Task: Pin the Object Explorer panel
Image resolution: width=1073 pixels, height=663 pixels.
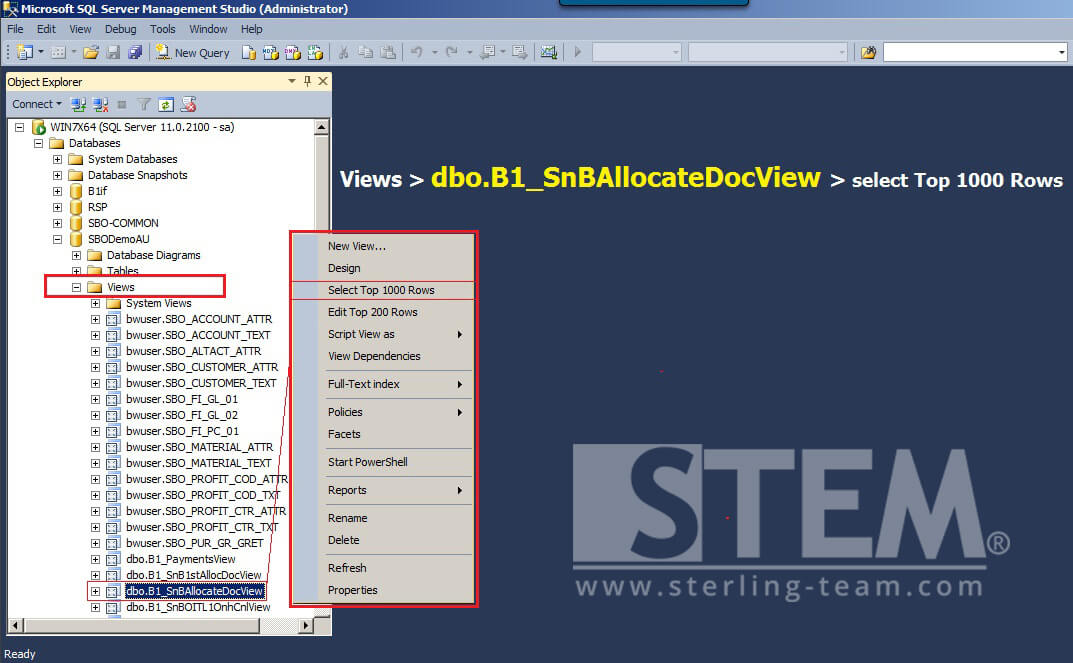Action: click(307, 81)
